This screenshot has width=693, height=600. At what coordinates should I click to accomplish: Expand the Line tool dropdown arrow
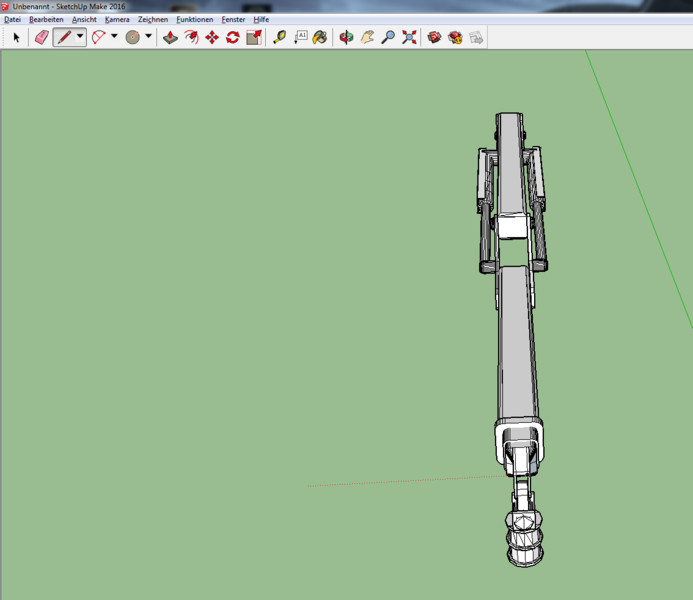point(80,37)
